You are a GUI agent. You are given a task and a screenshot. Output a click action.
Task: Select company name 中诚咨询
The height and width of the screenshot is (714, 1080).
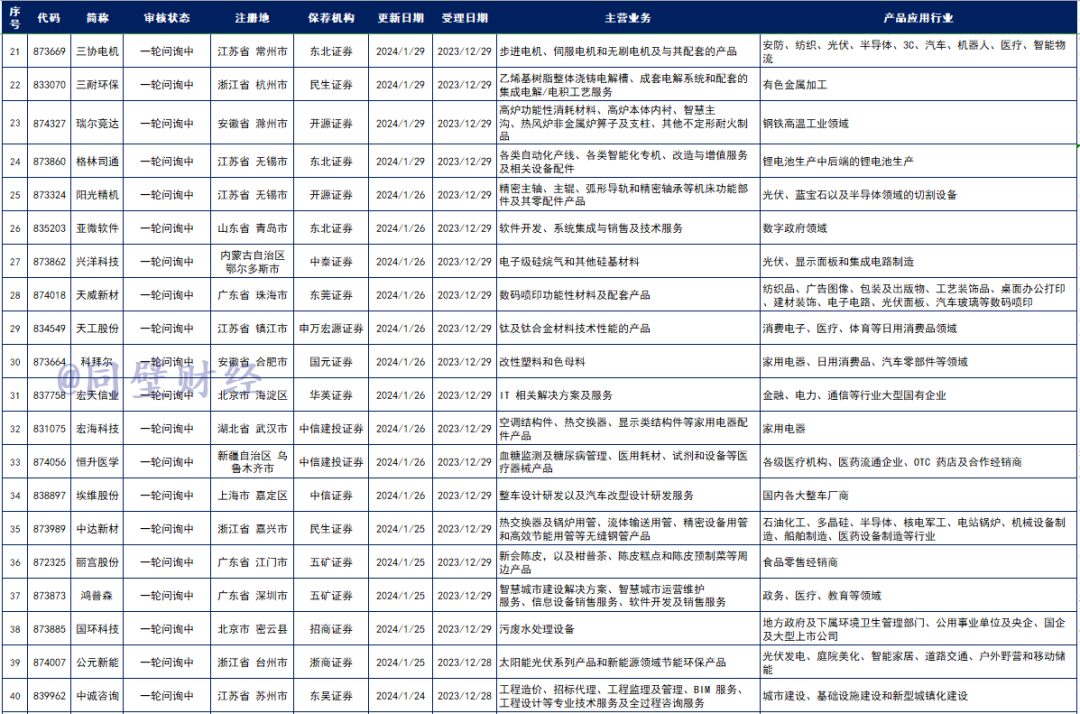(97, 695)
